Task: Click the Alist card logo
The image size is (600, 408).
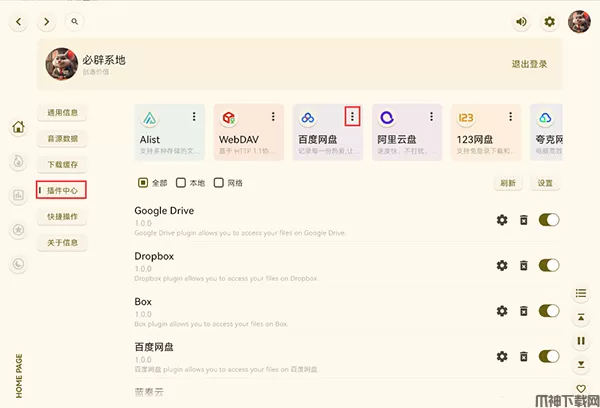Action: (x=150, y=118)
